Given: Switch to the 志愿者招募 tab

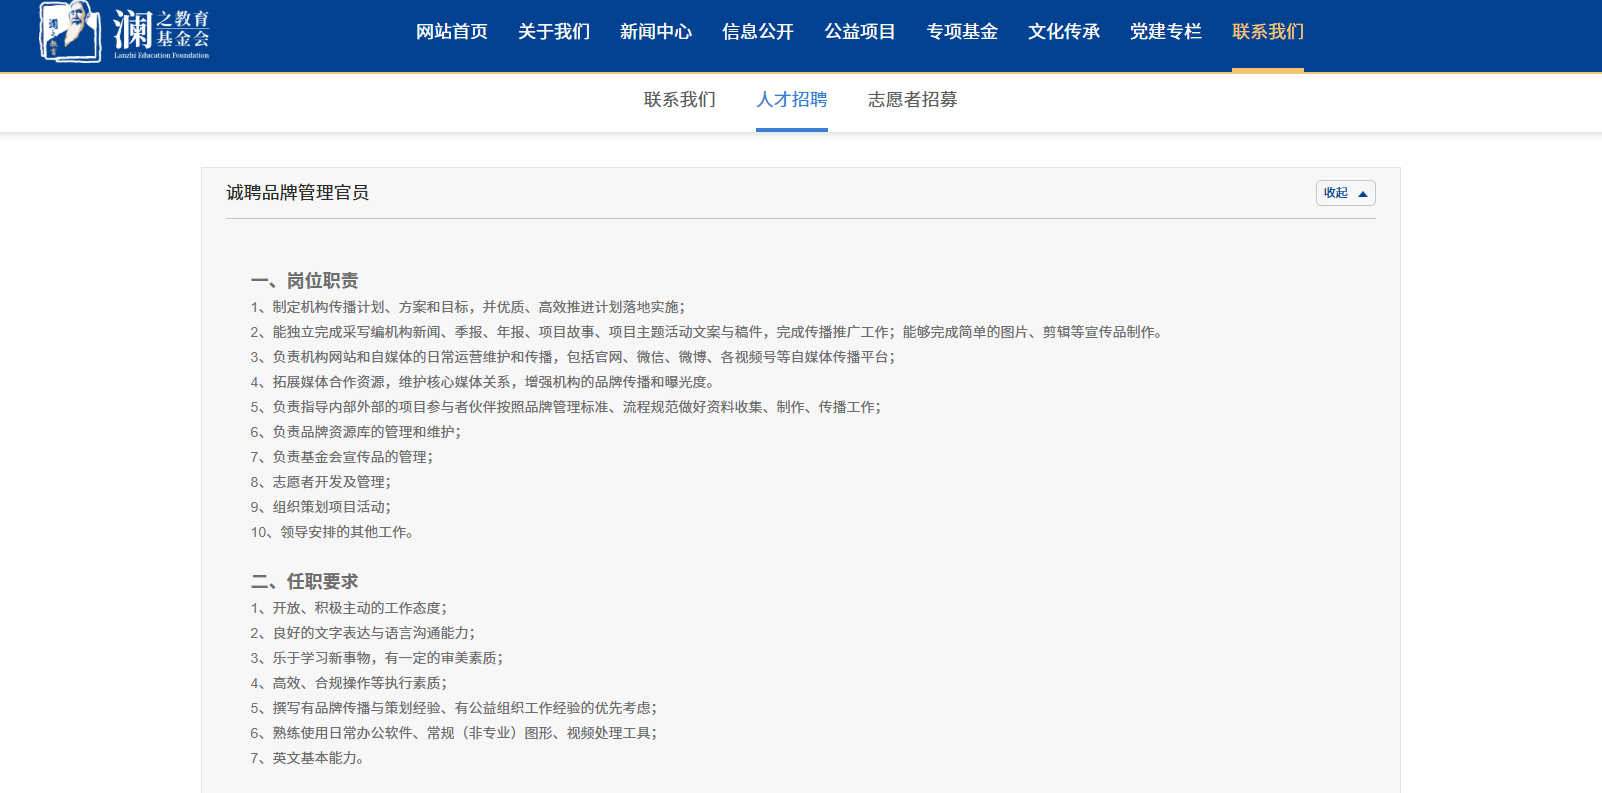Looking at the screenshot, I should click(912, 100).
